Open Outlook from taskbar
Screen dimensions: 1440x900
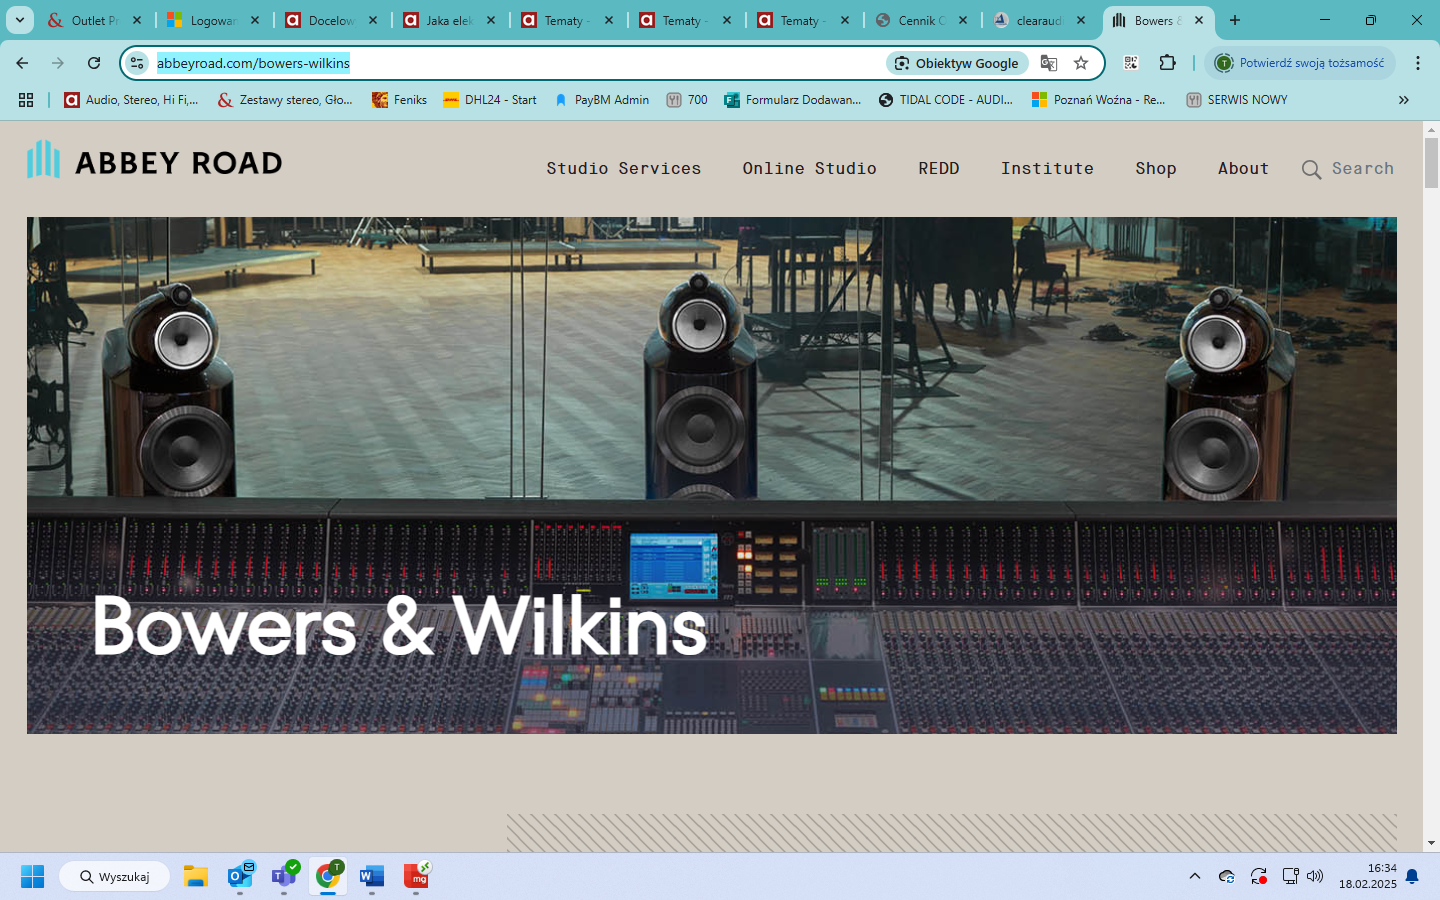tap(240, 877)
